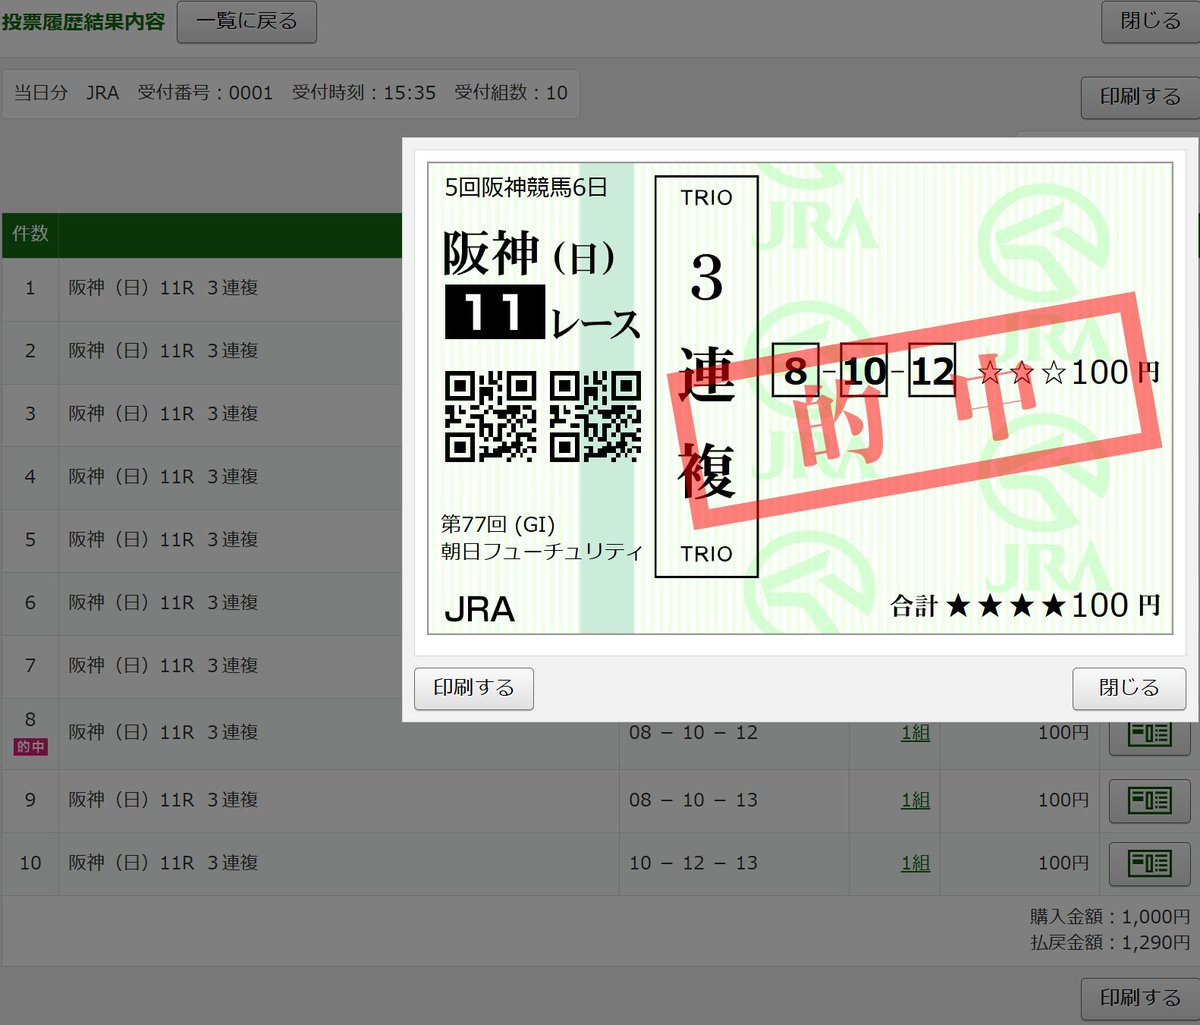The height and width of the screenshot is (1025, 1200).
Task: Click 阪神（日）11R 3連複 text in row 9
Action: 164,800
